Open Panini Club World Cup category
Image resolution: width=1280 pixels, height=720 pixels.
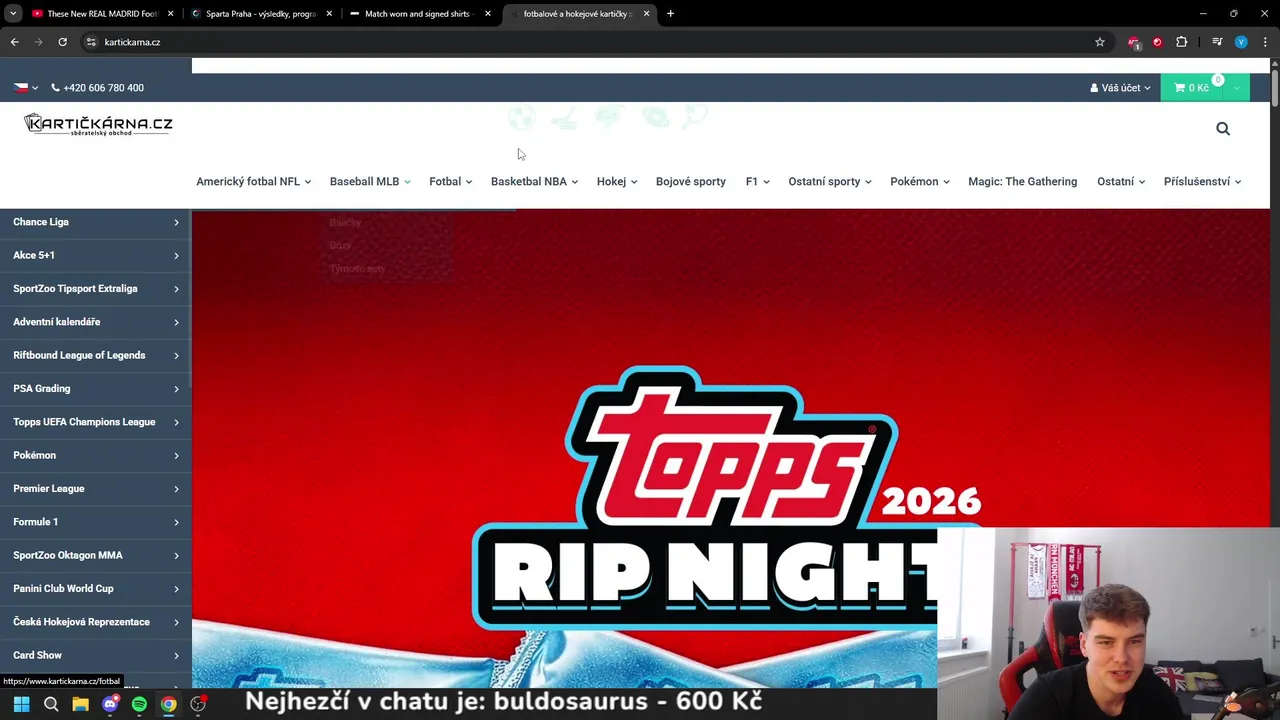pyautogui.click(x=95, y=588)
